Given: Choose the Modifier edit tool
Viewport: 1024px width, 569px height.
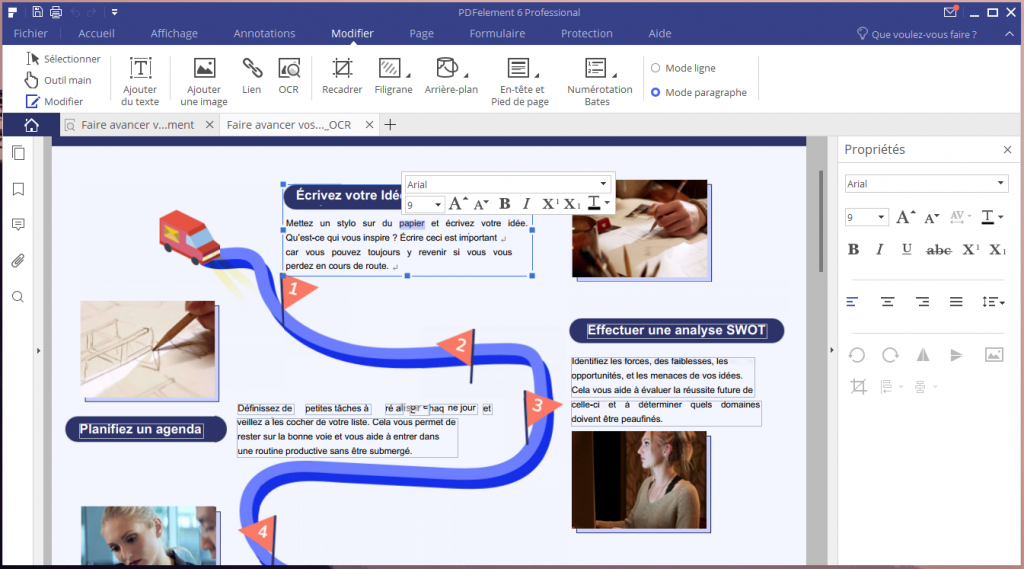Looking at the screenshot, I should (x=55, y=101).
